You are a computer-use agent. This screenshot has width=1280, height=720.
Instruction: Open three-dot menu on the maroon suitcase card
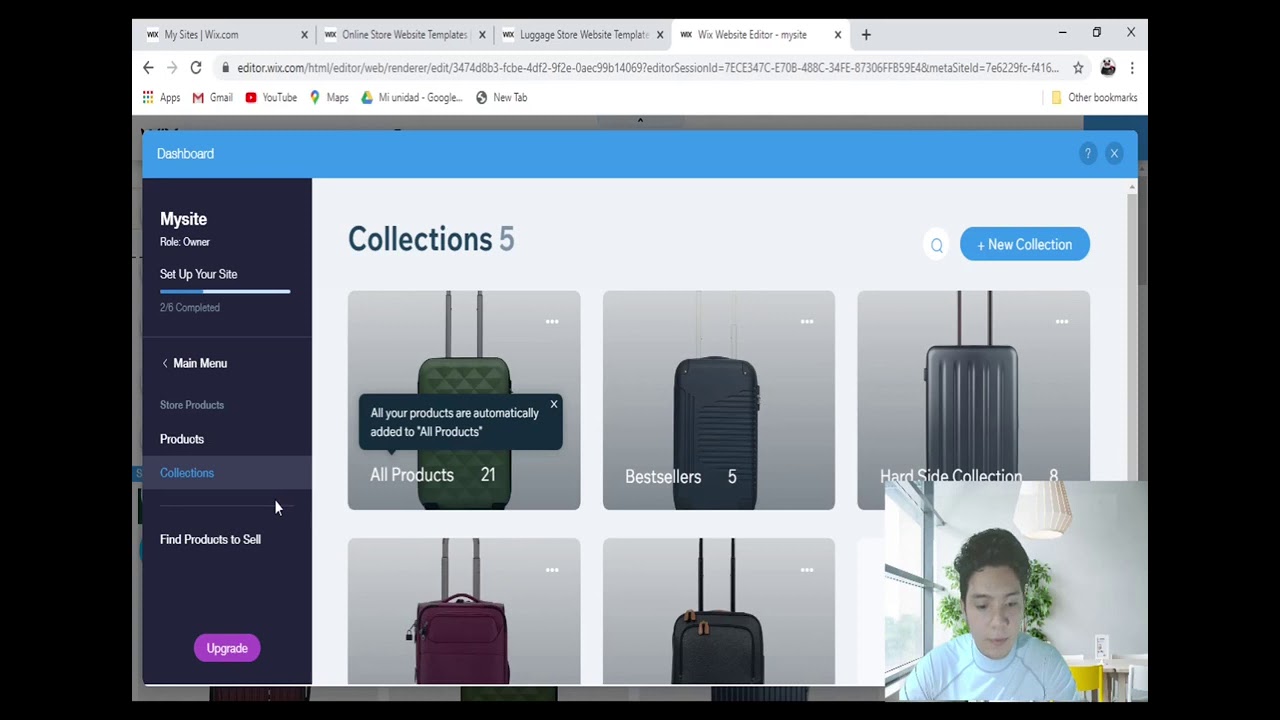coord(552,570)
